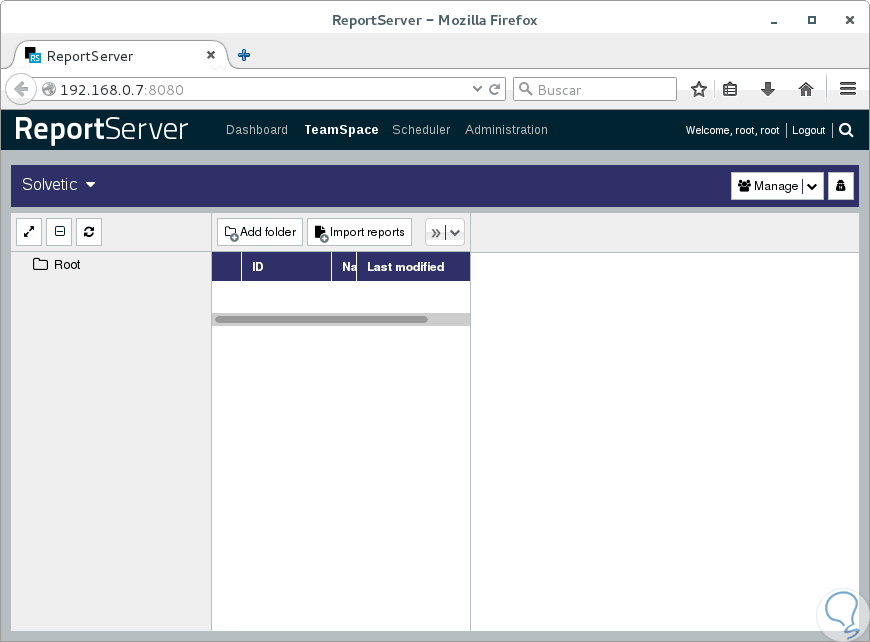Click the first blank column header of the table
The image size is (870, 642).
(x=226, y=267)
